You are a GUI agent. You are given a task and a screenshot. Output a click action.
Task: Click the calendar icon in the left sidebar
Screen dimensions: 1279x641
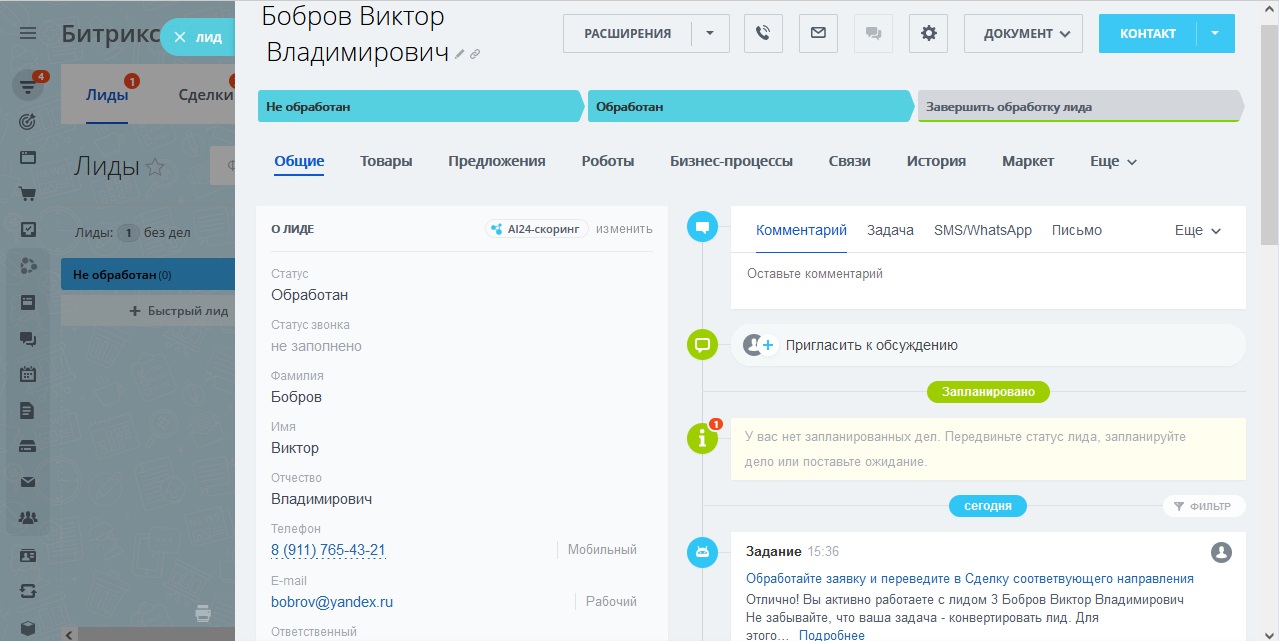[27, 377]
